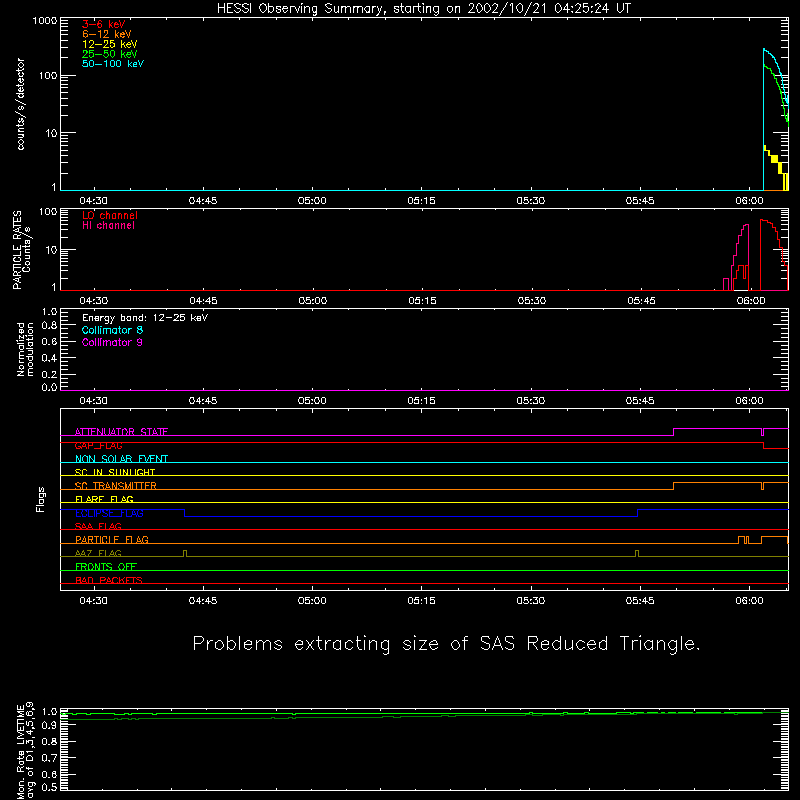
Task: Click the GAP_FLAG label
Action: (x=98, y=445)
